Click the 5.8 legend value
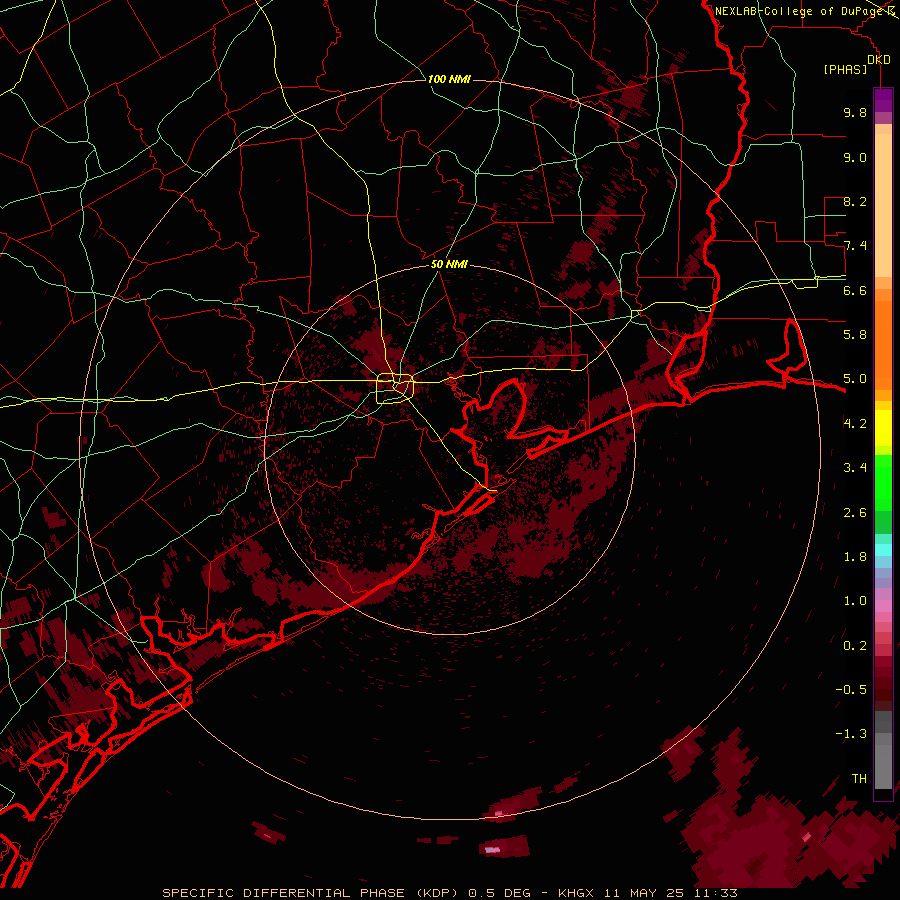 (855, 335)
